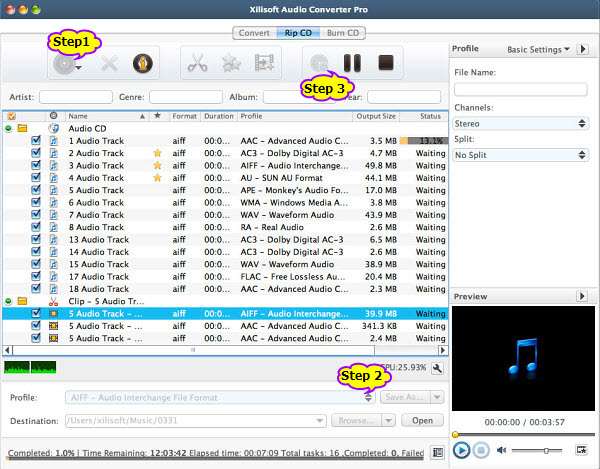Expand the Preview panel arrow

coord(582,296)
